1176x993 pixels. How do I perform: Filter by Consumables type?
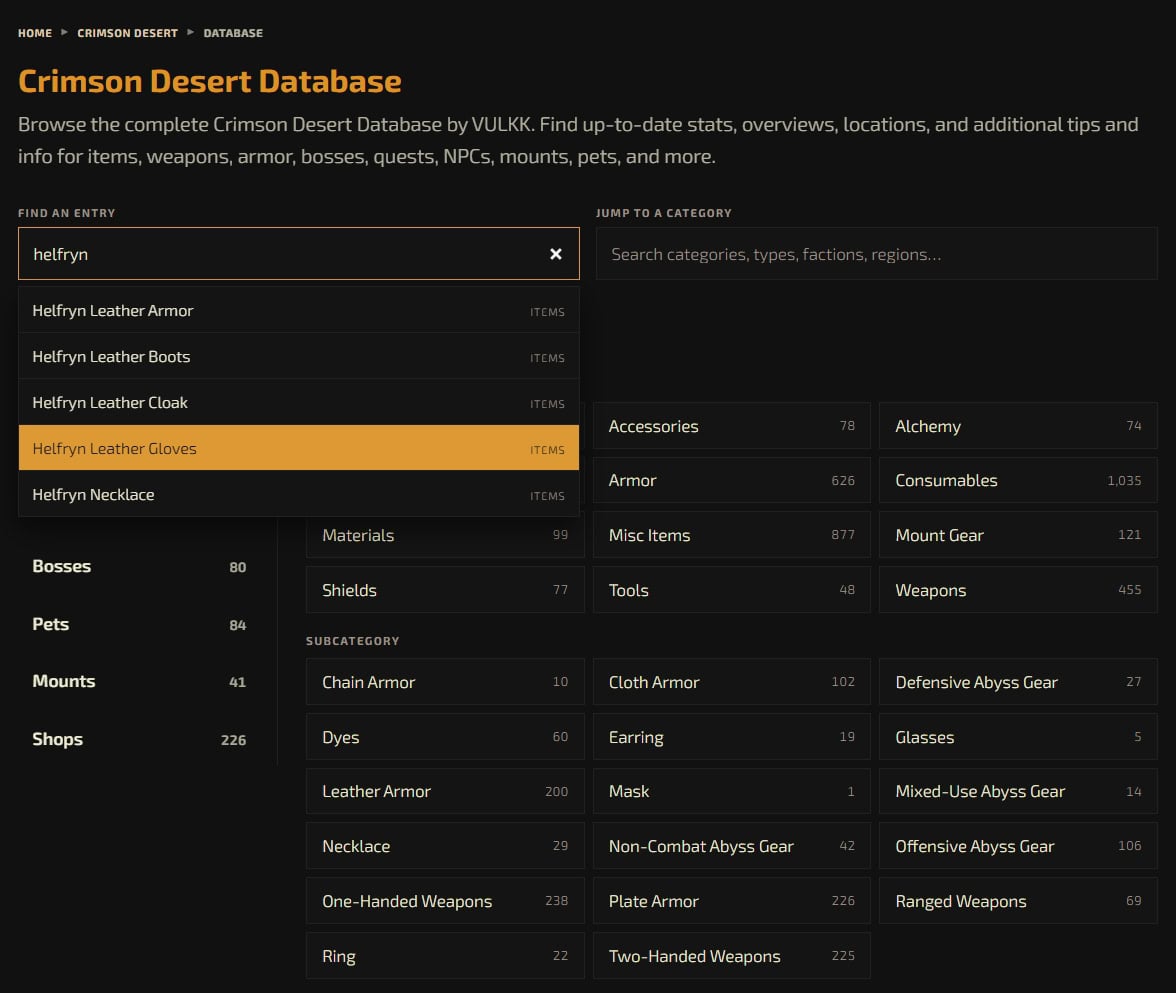pos(1018,480)
